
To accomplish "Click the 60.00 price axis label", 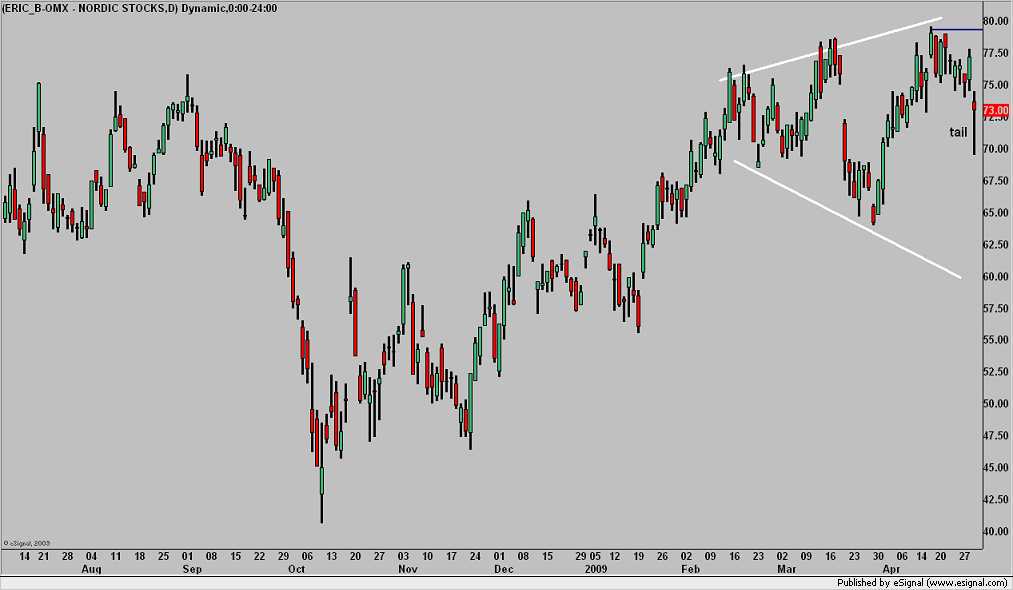I will pos(996,277).
